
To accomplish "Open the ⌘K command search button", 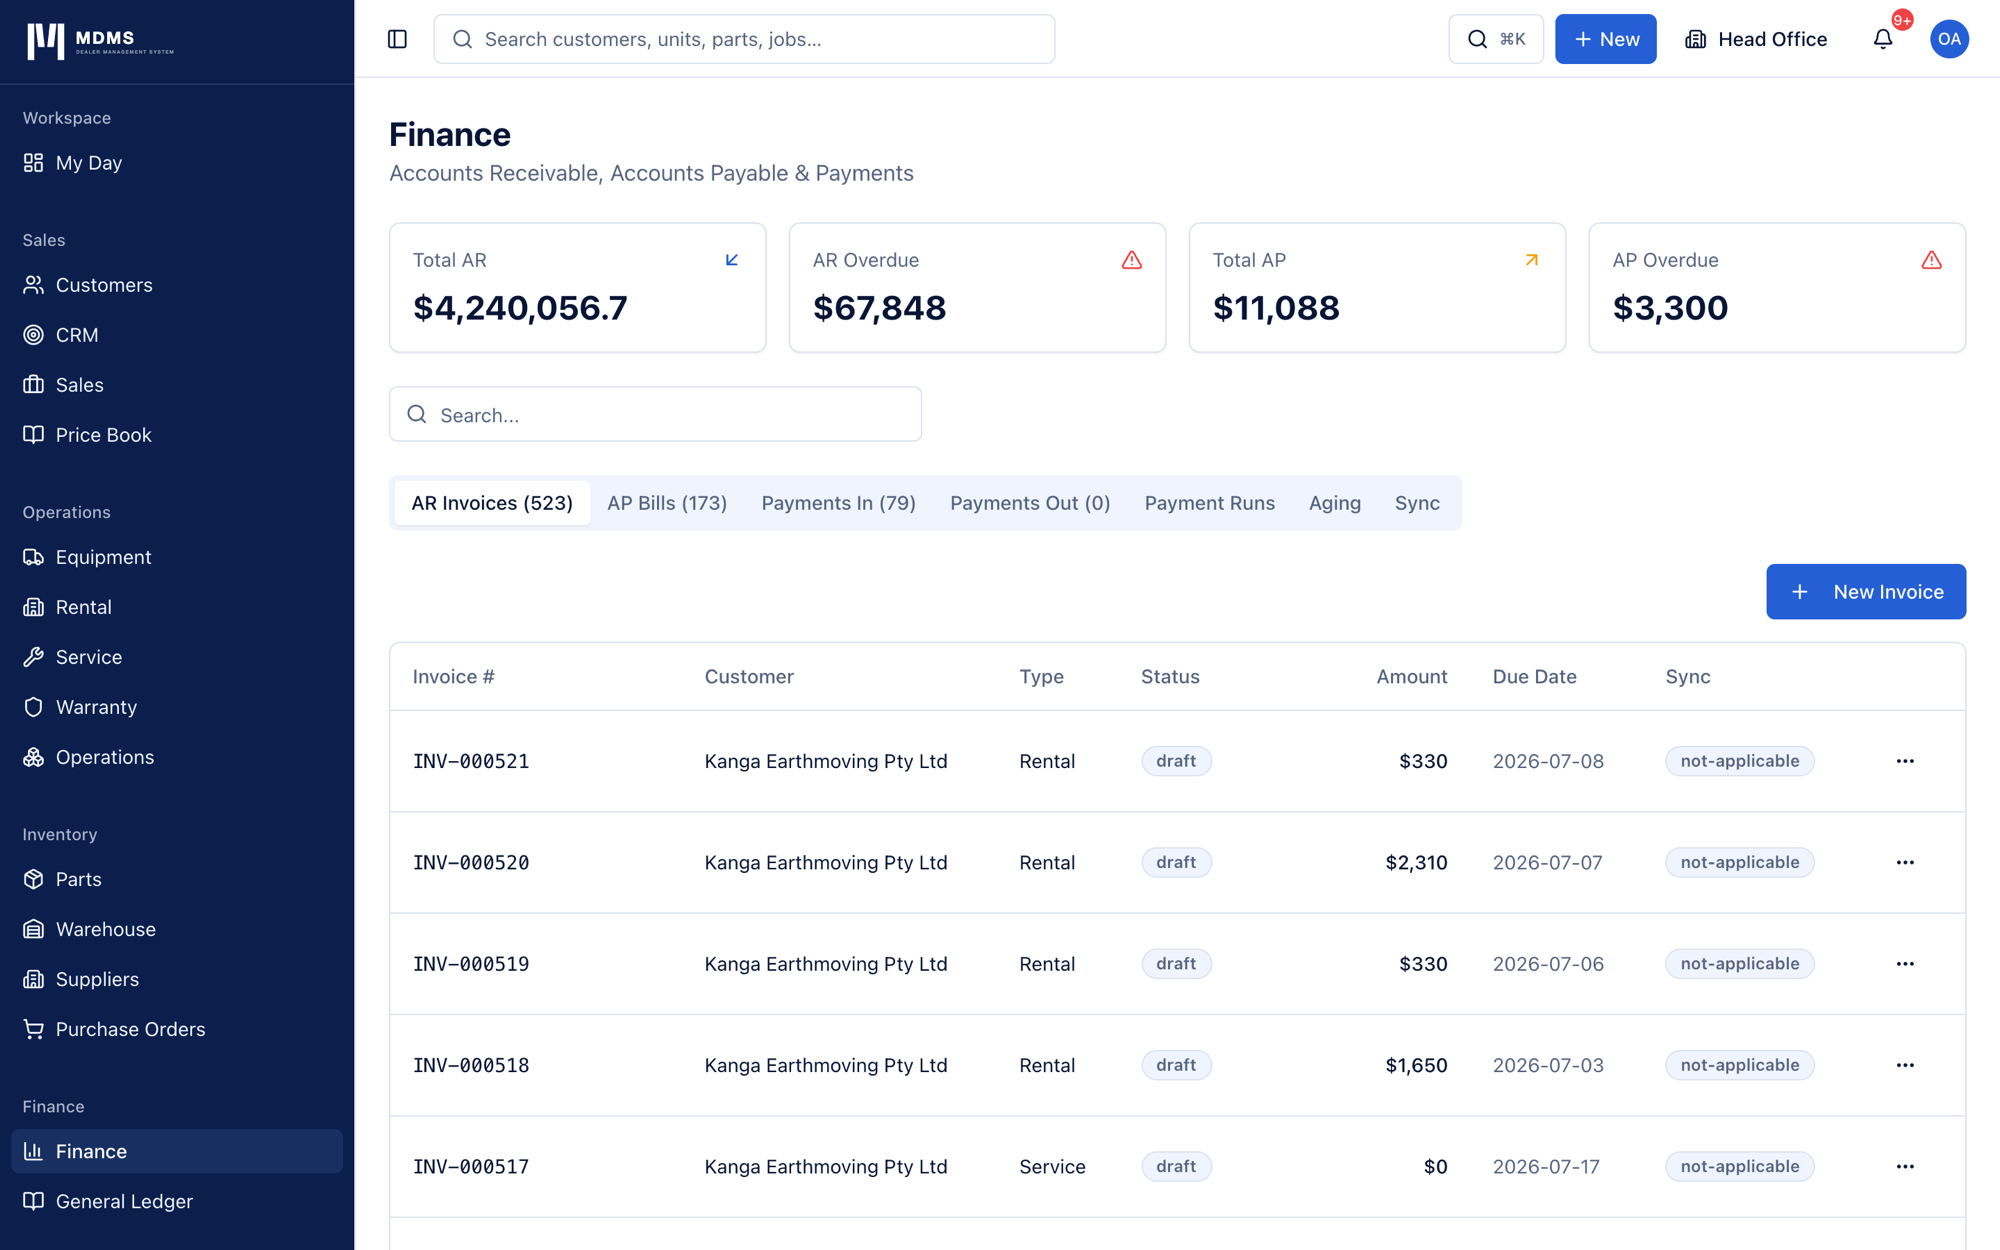I will pyautogui.click(x=1495, y=39).
